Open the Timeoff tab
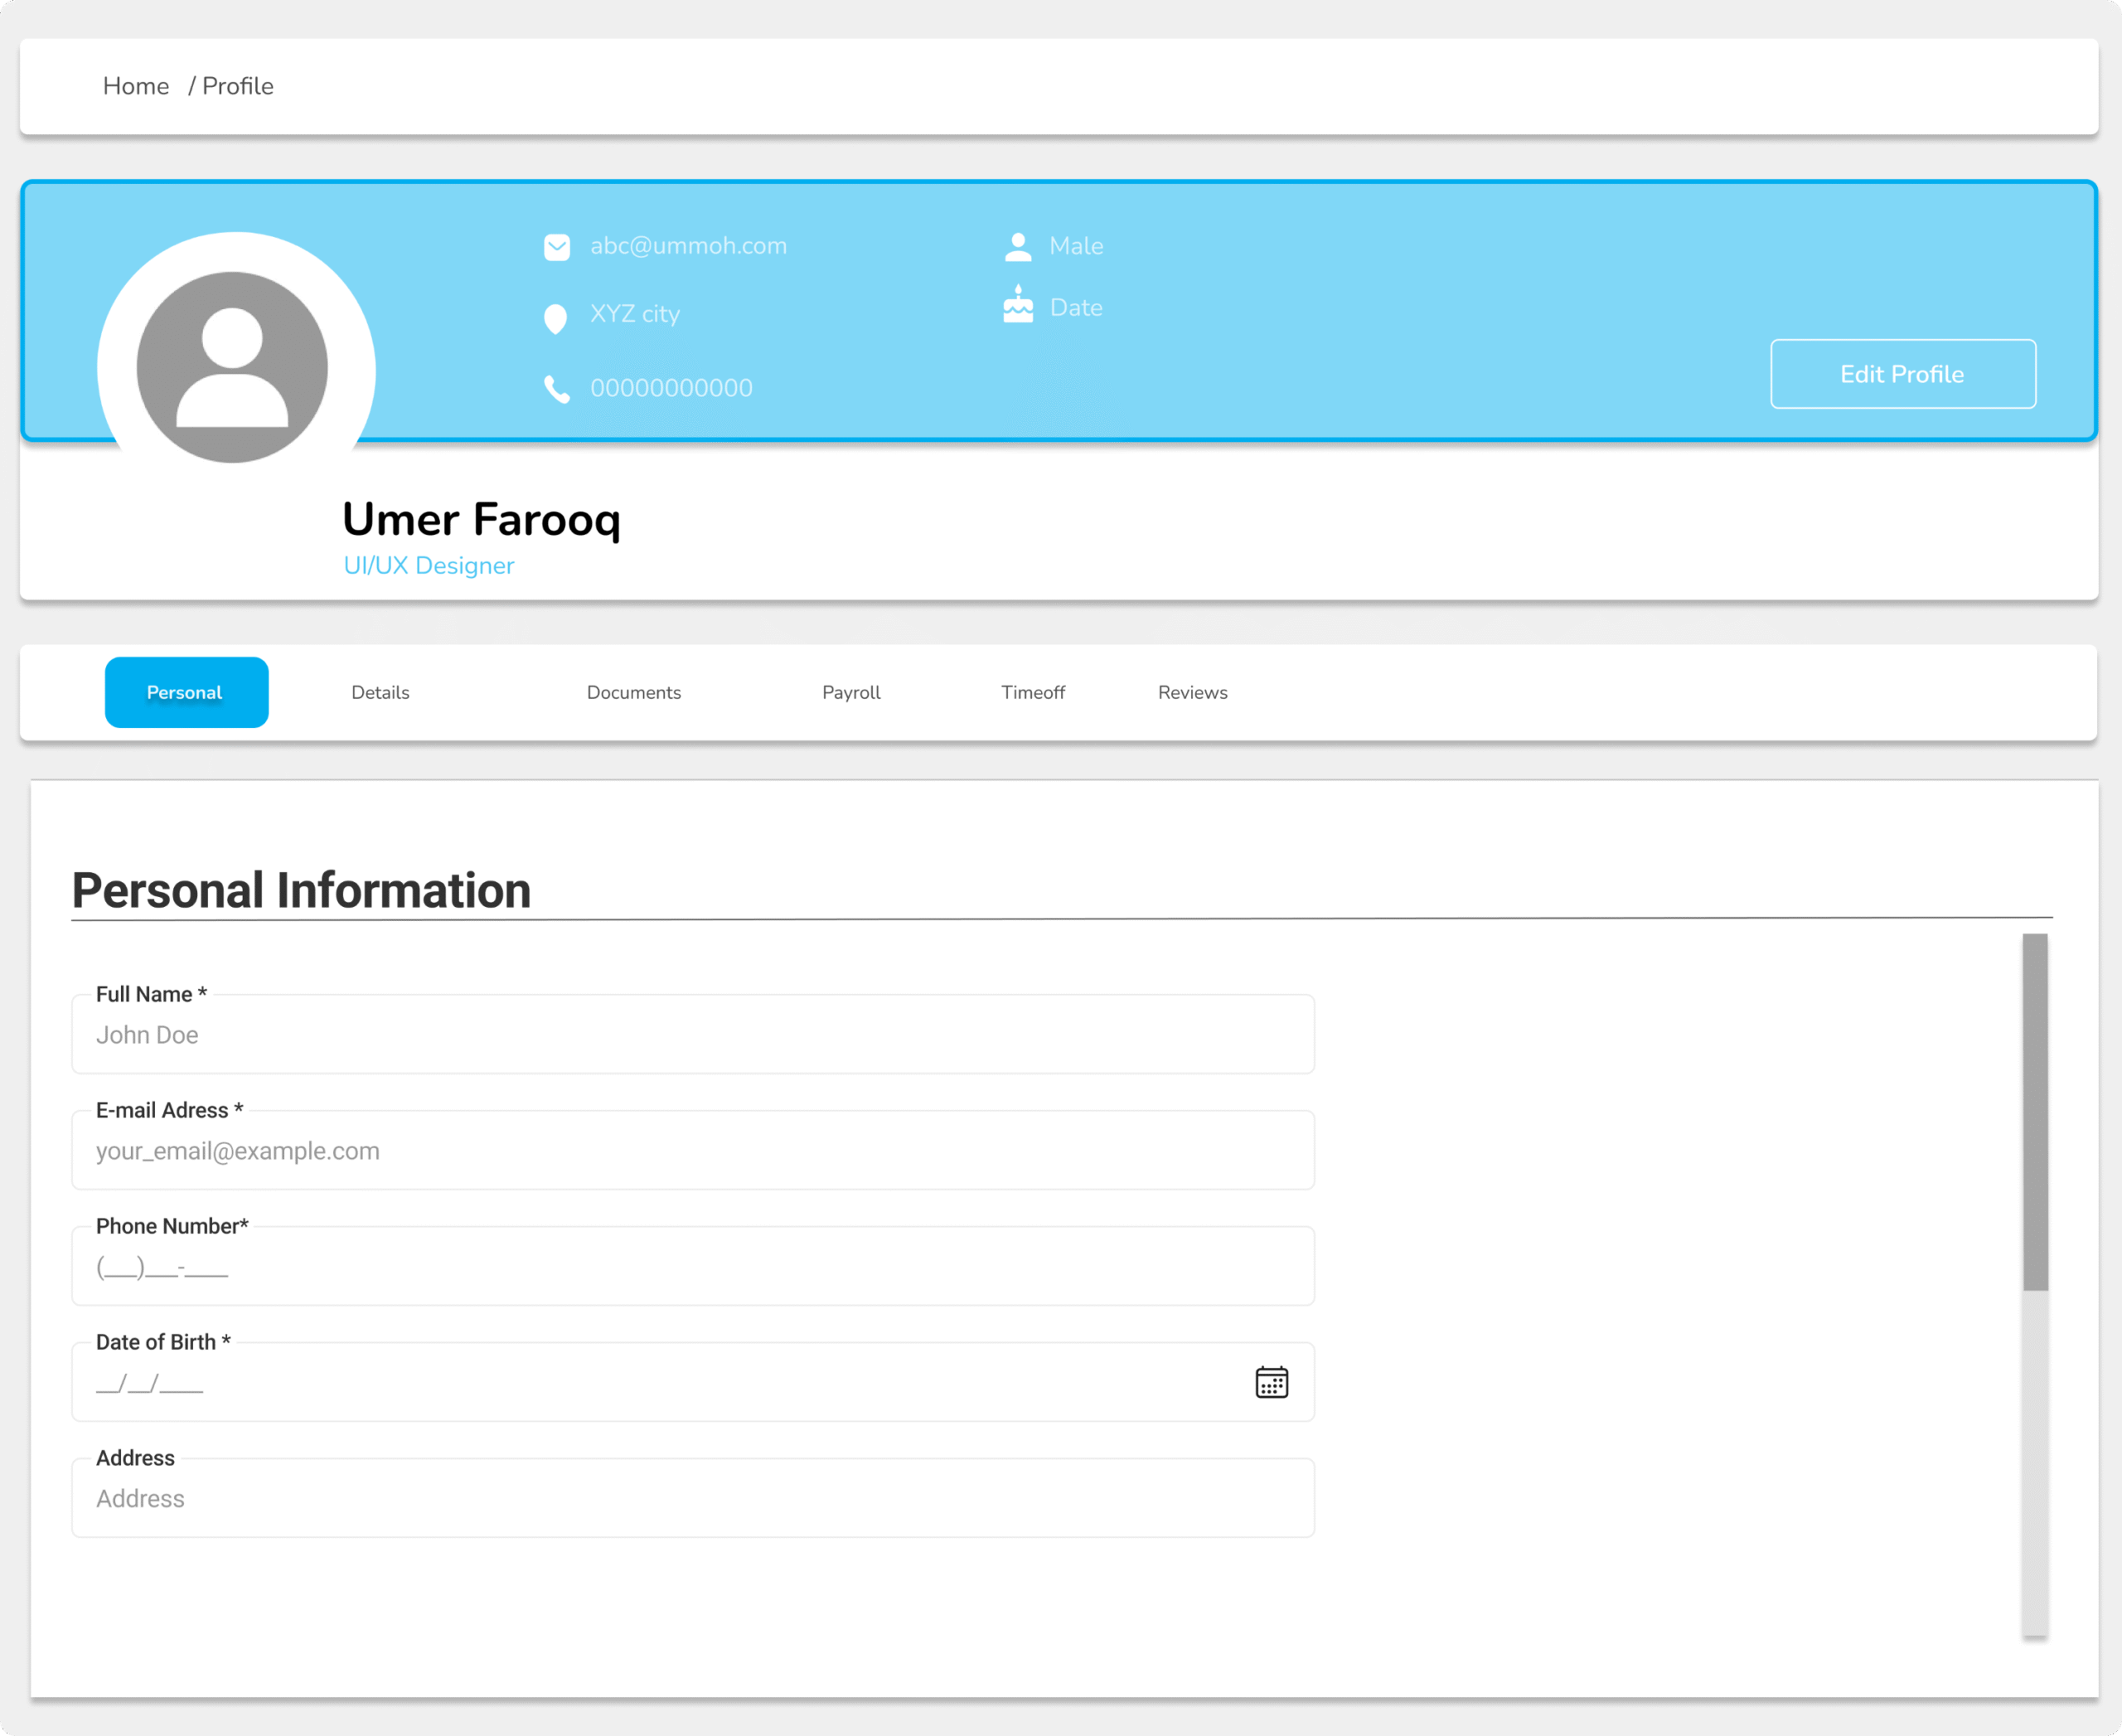 1033,692
